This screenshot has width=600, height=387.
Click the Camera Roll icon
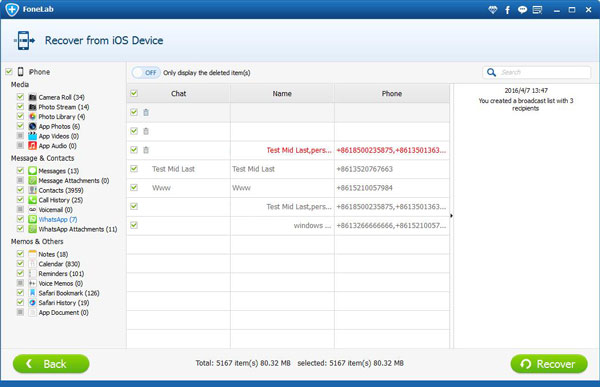(33, 97)
